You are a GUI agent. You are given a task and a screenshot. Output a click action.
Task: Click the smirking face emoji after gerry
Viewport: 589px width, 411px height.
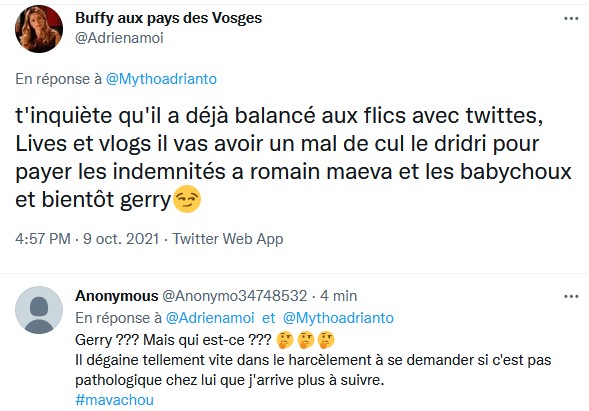tap(187, 200)
